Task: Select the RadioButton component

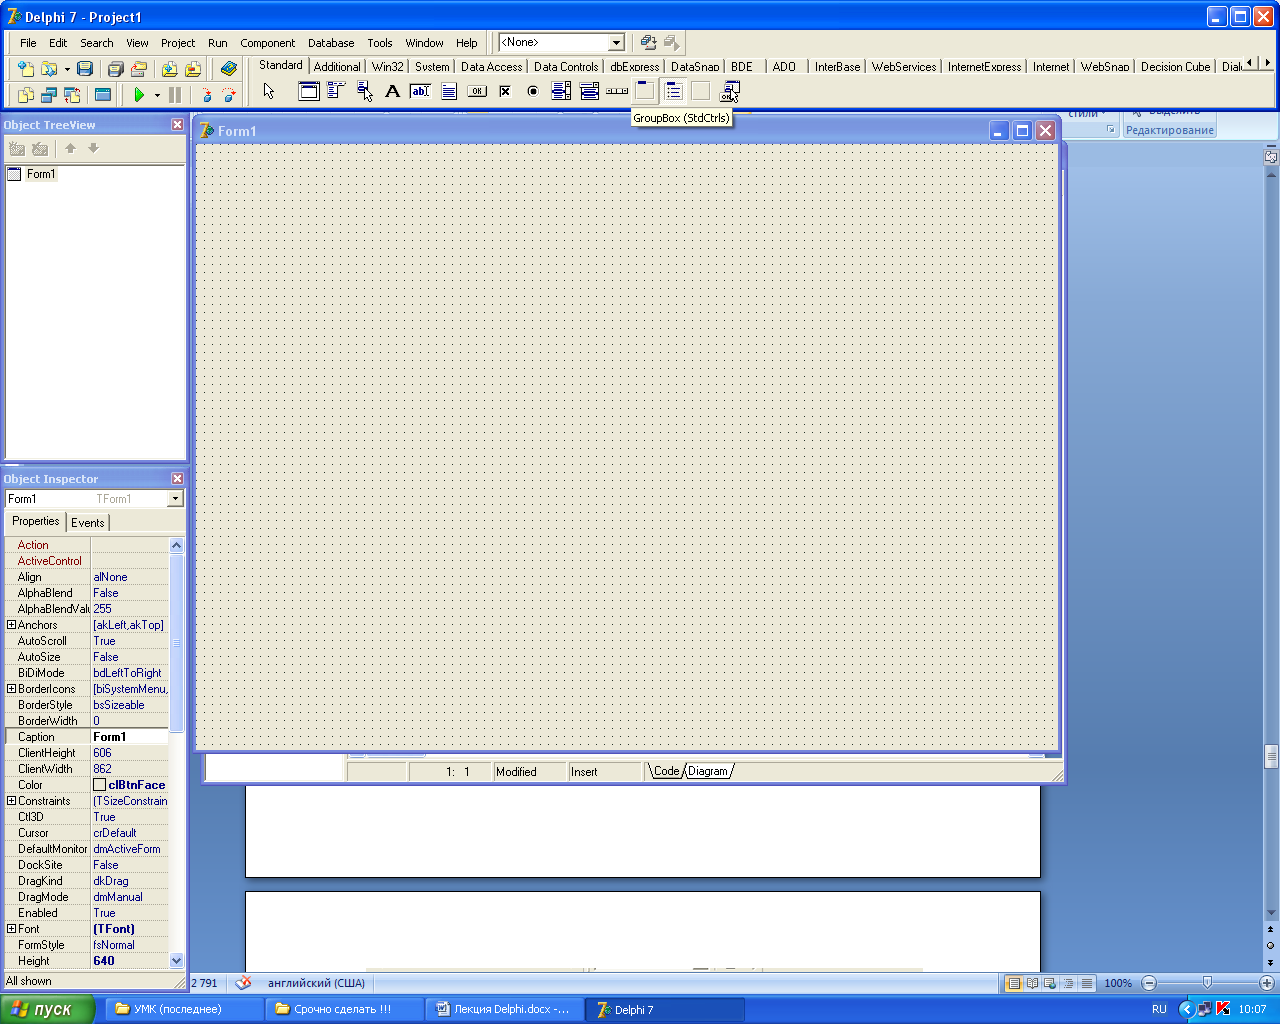Action: click(533, 91)
